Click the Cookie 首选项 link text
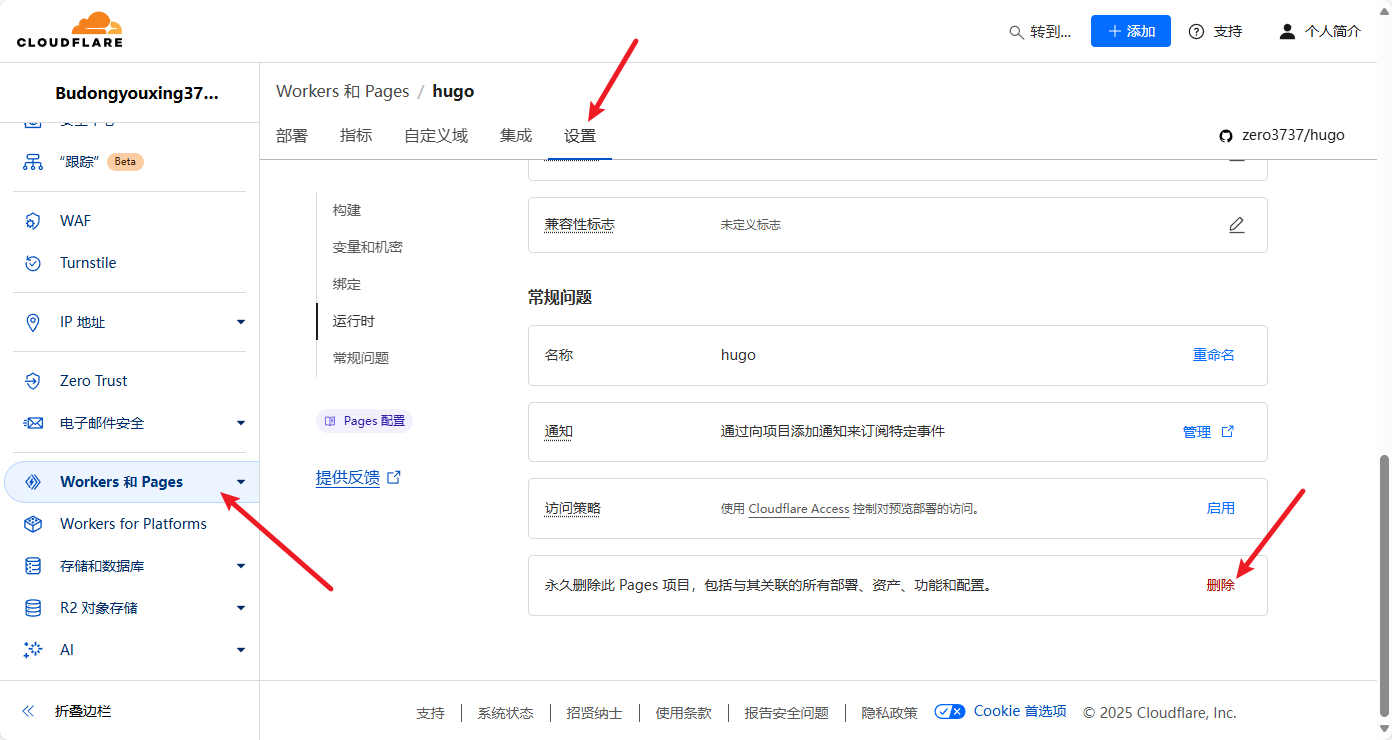 [1020, 711]
